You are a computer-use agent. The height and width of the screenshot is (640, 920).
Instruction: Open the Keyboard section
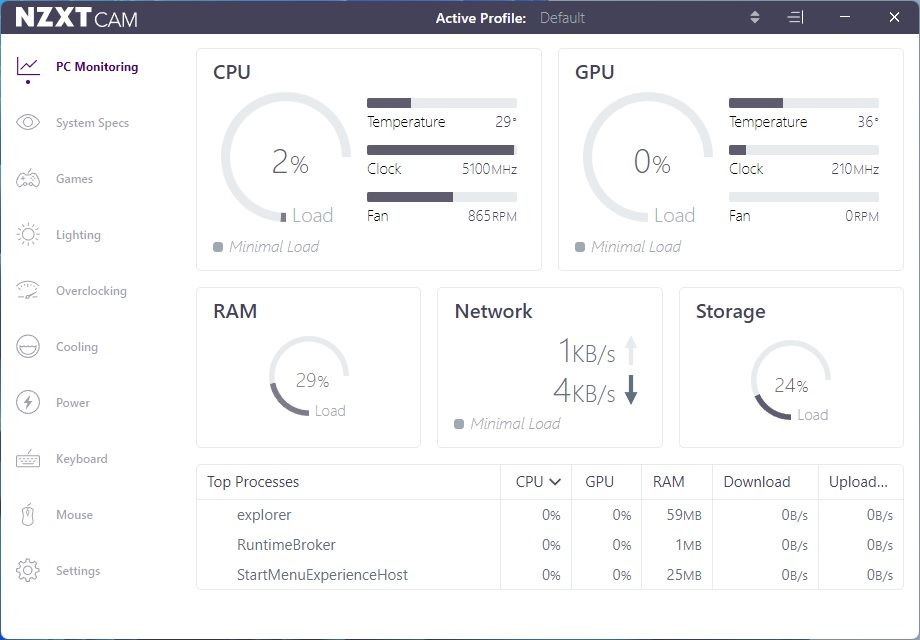[82, 459]
